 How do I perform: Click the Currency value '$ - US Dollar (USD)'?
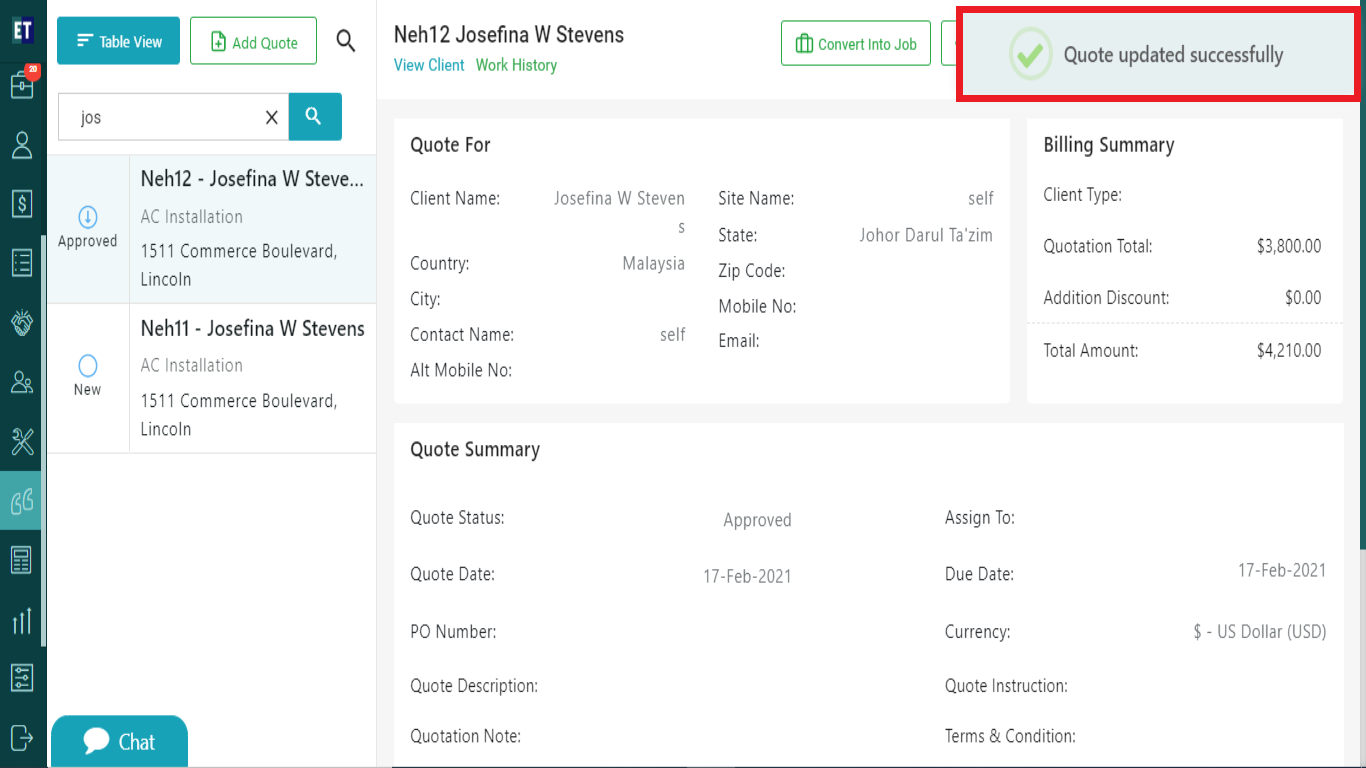(x=1260, y=632)
